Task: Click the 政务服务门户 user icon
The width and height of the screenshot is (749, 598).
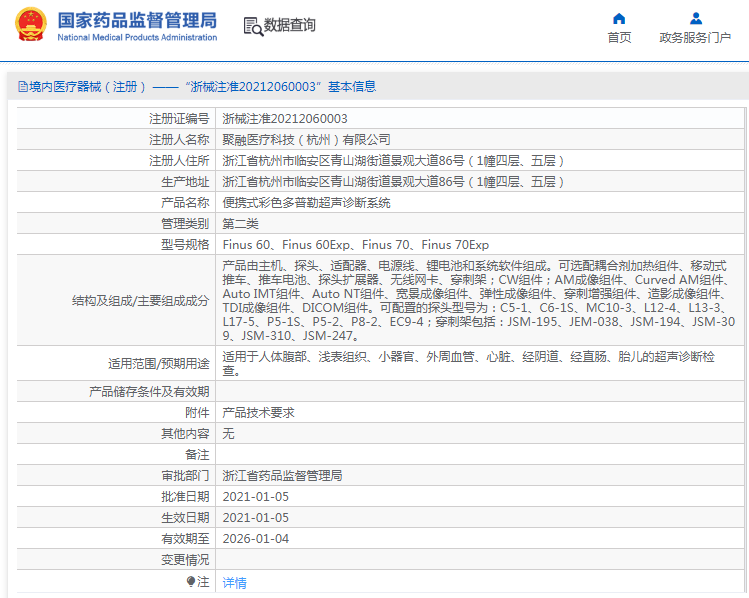Action: pos(696,19)
